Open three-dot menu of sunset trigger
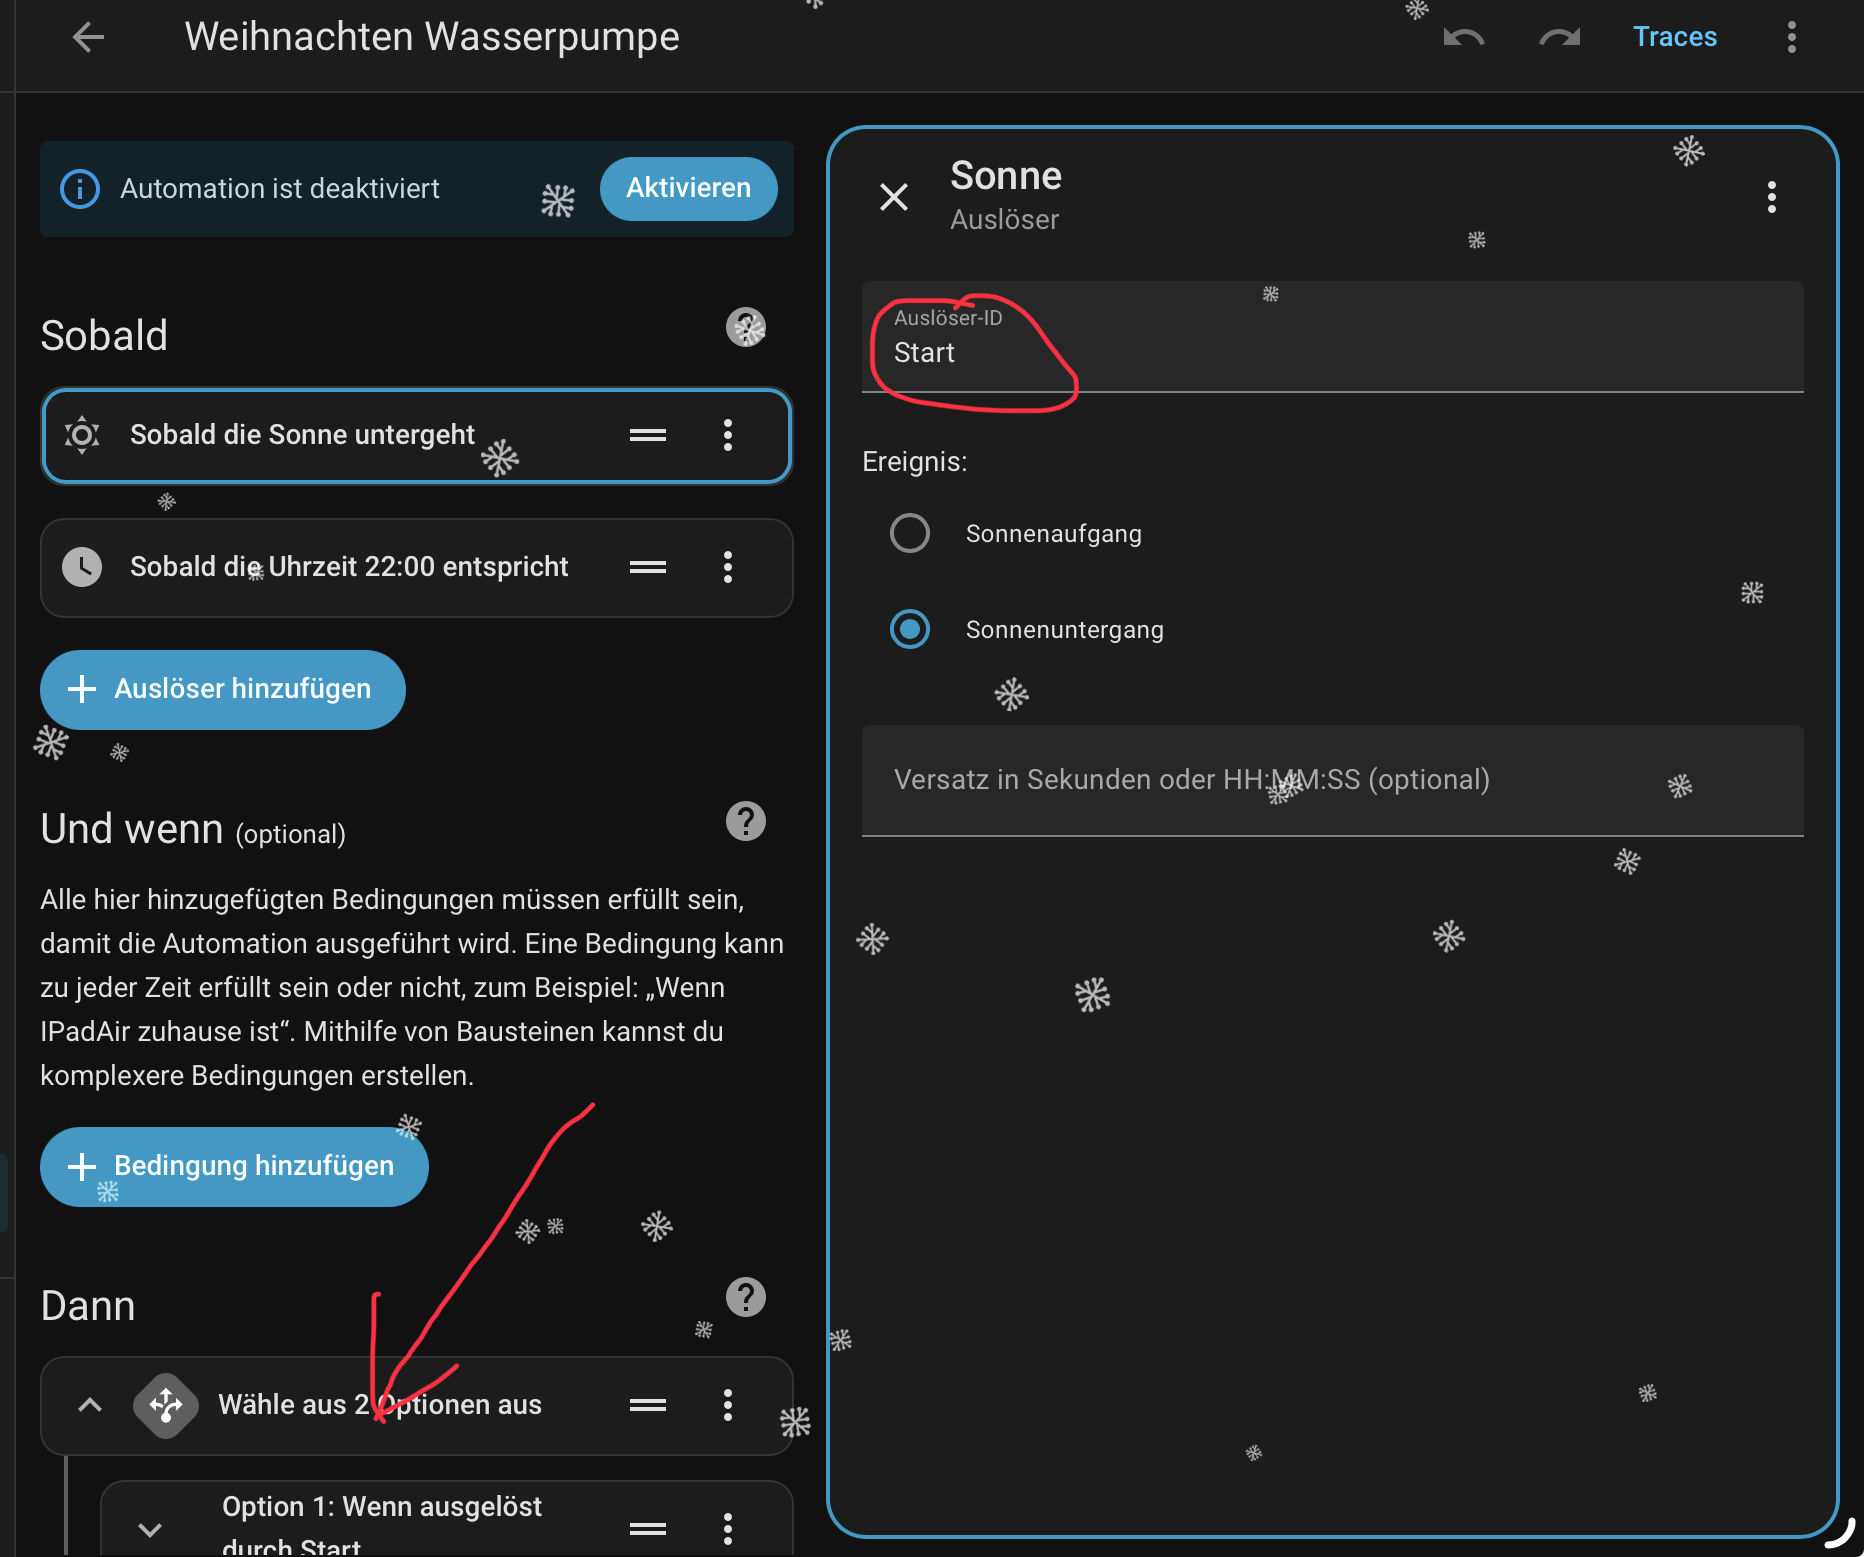1864x1557 pixels. tap(727, 435)
